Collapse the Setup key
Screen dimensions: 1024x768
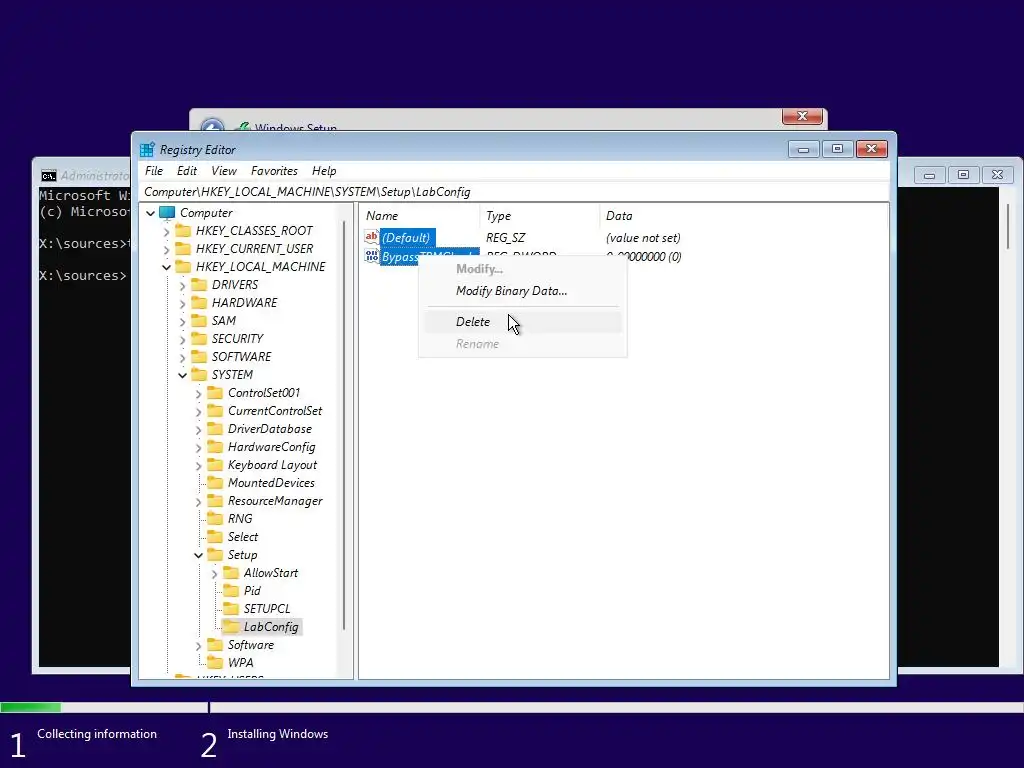199,555
